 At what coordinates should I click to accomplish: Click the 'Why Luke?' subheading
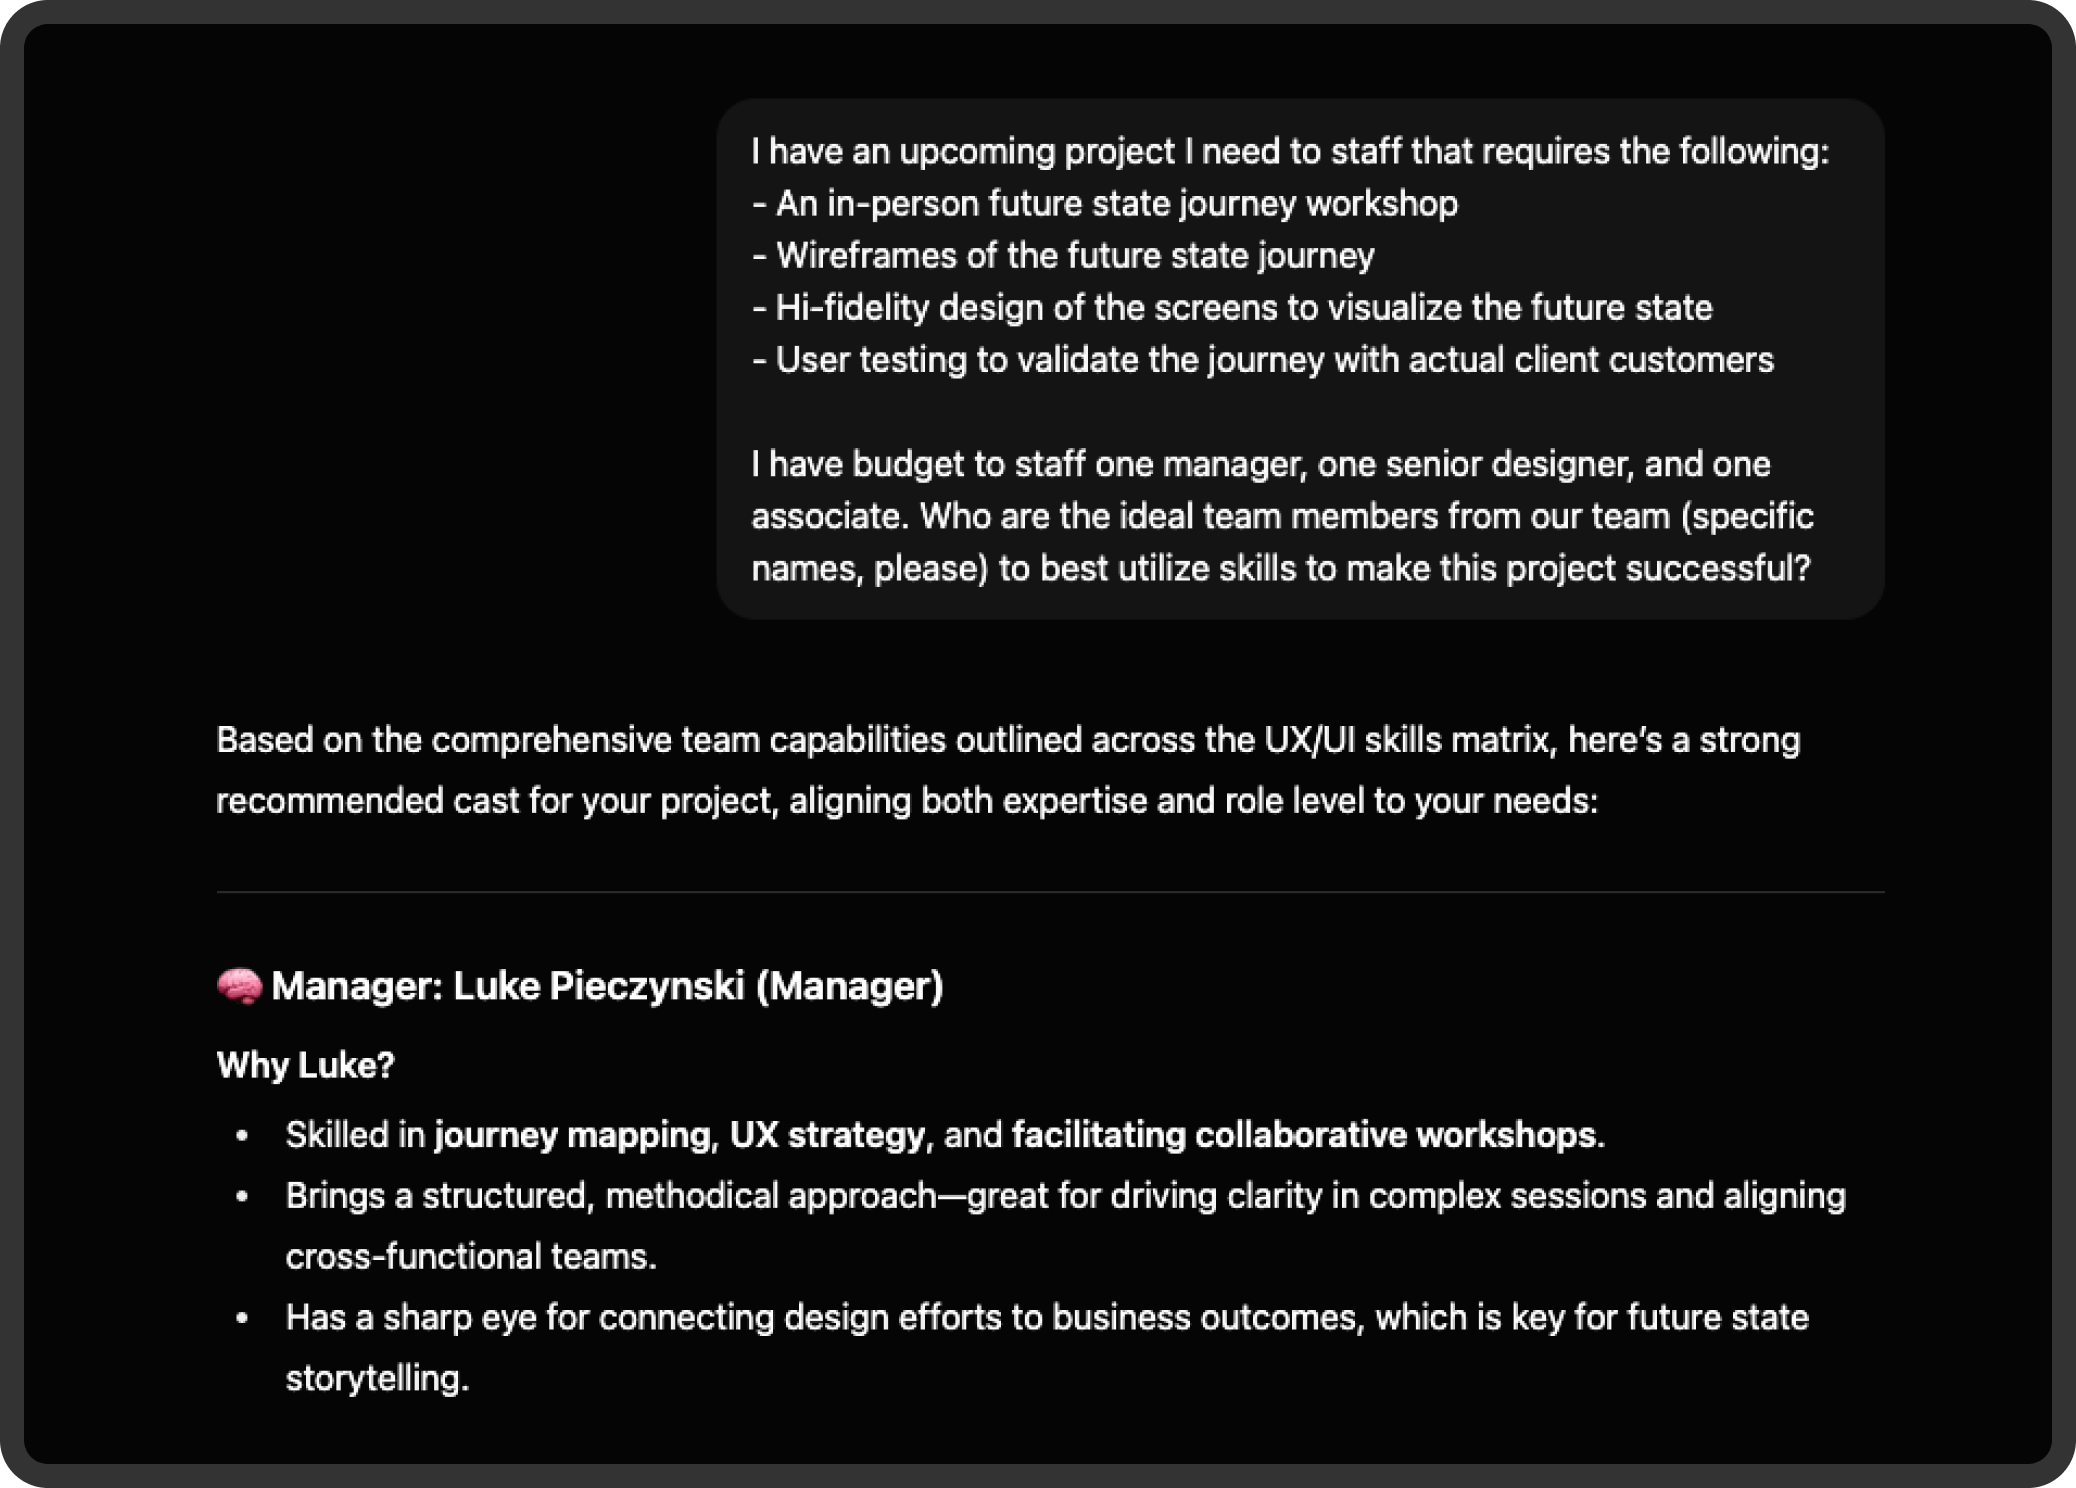pos(306,1065)
